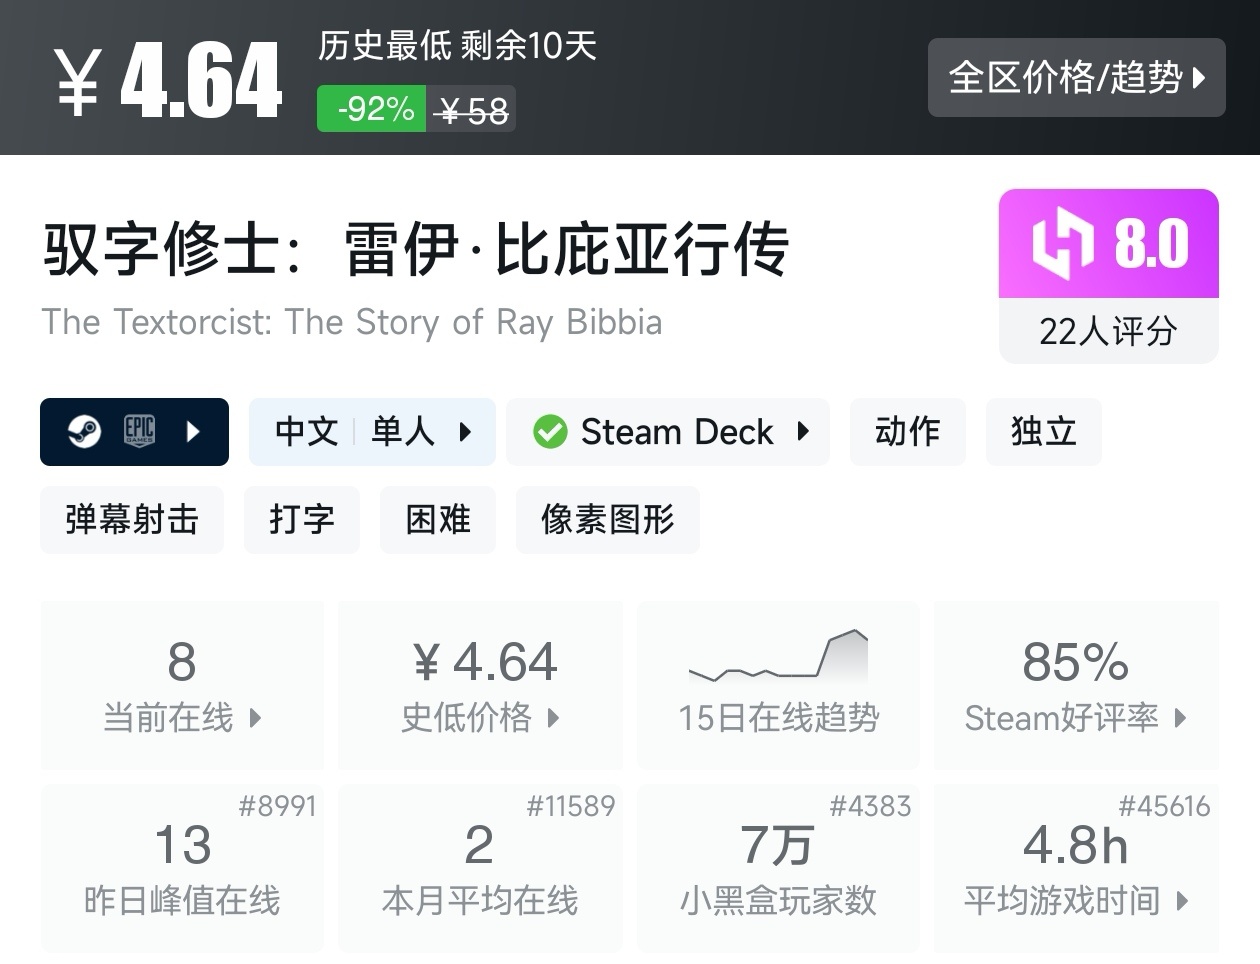This screenshot has width=1260, height=964.
Task: Expand the 中文 单人 language options
Action: pyautogui.click(x=372, y=432)
